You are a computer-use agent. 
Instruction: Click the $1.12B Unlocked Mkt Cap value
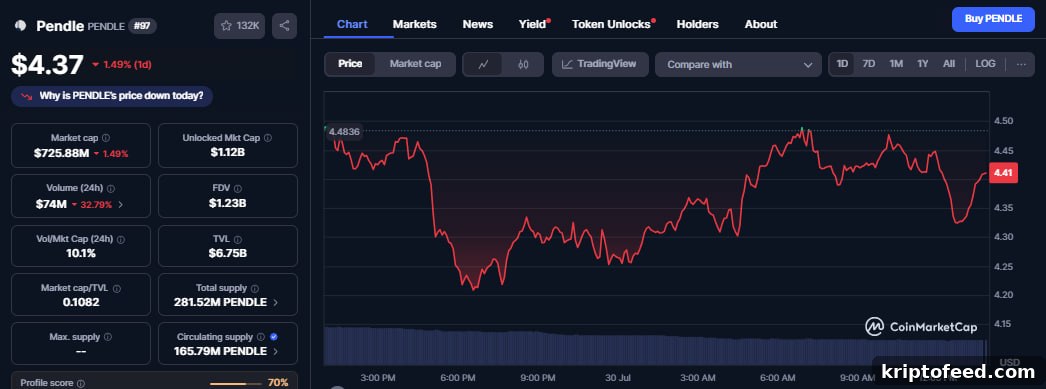click(227, 153)
